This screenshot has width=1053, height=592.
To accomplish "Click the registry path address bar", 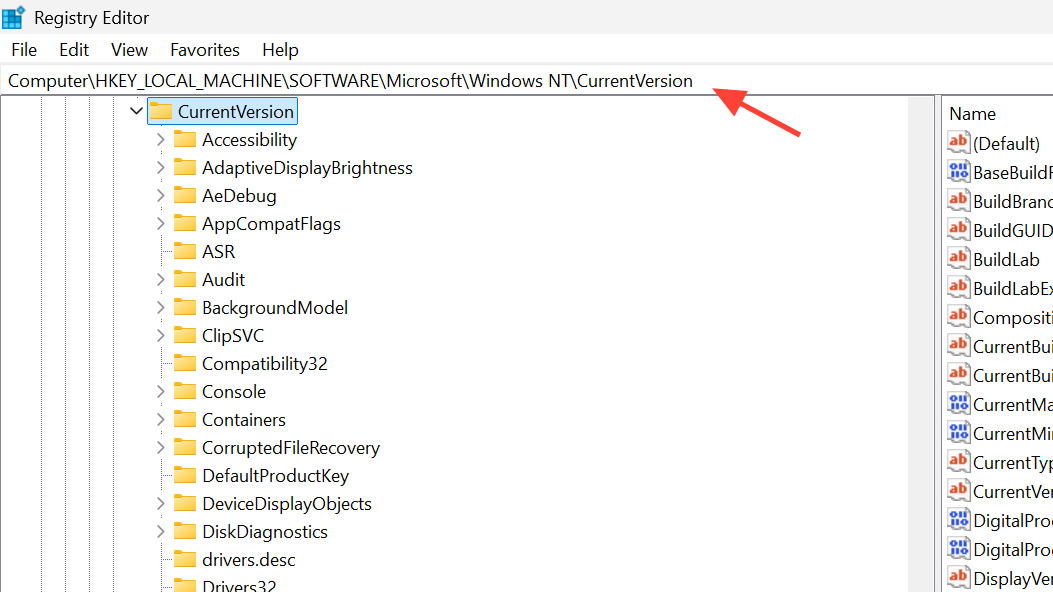I will pyautogui.click(x=350, y=81).
